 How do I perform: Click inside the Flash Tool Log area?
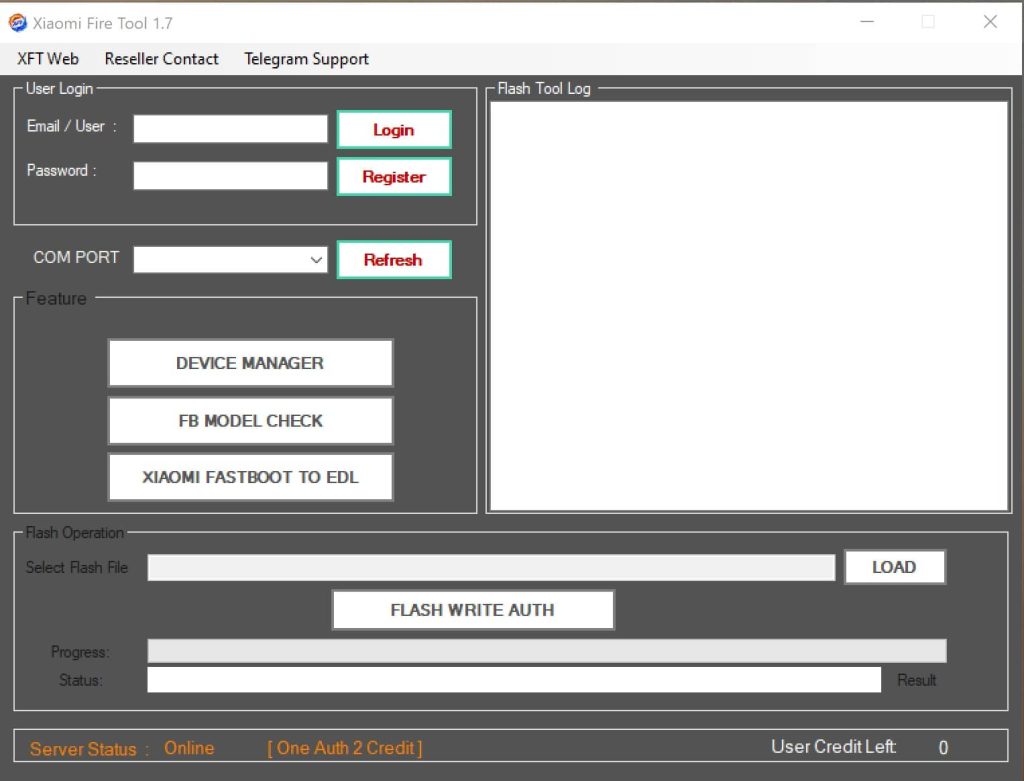pos(748,305)
